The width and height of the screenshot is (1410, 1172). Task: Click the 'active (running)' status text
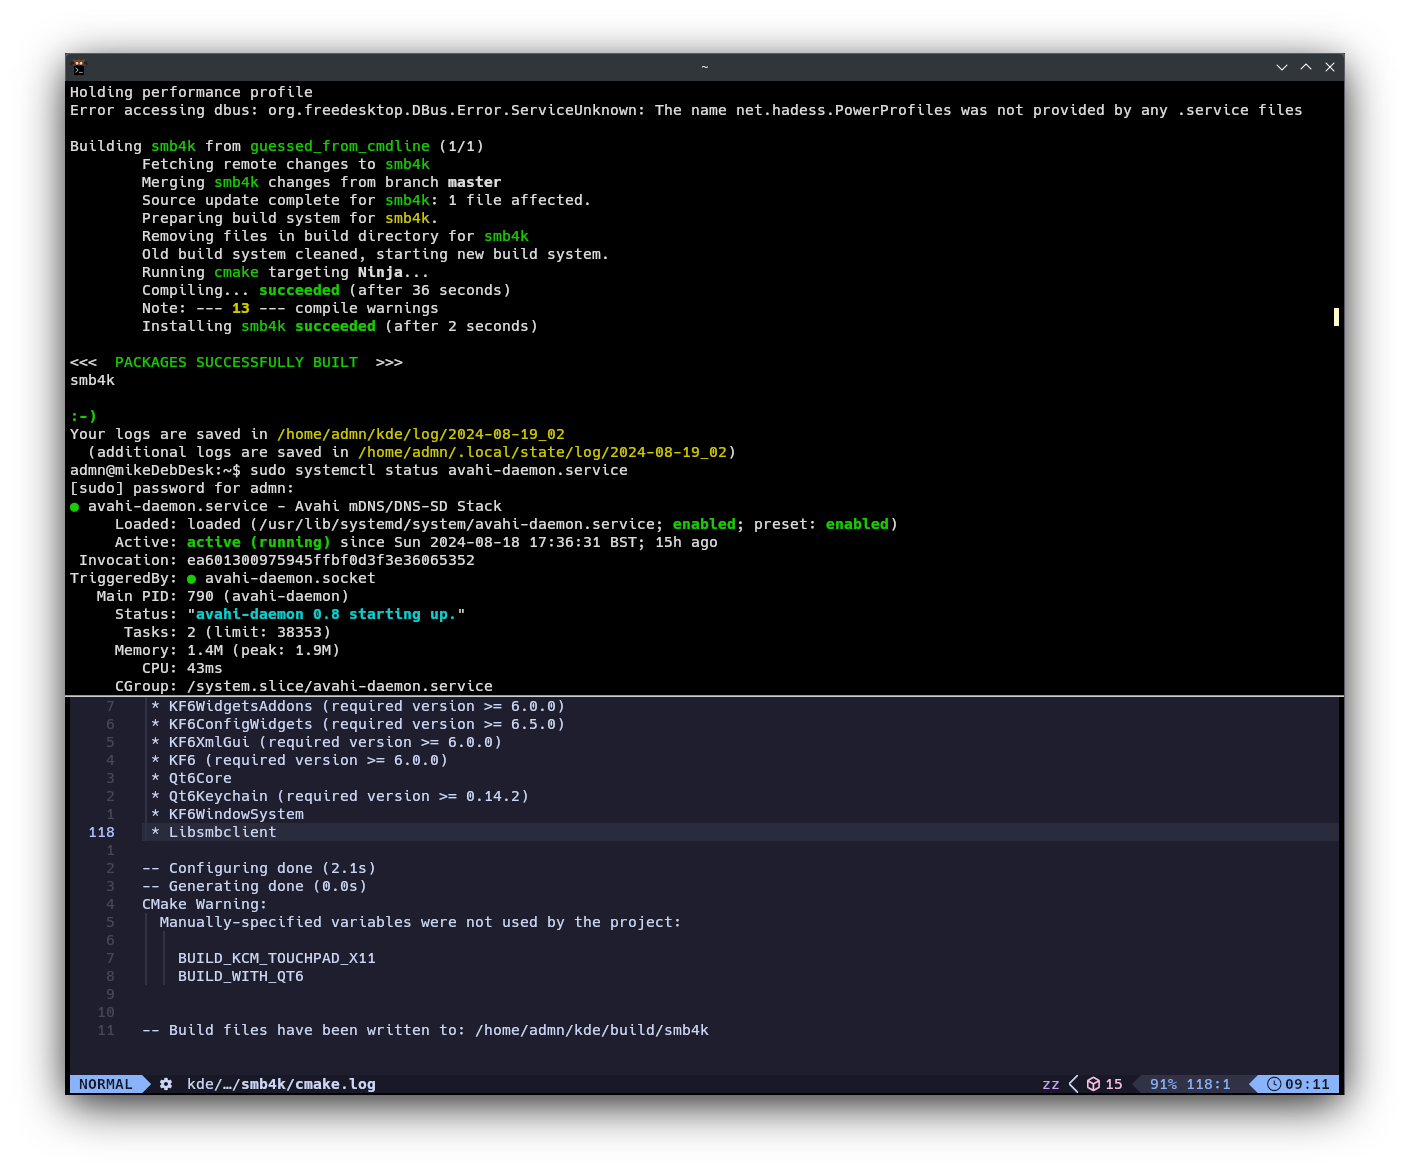pyautogui.click(x=259, y=542)
